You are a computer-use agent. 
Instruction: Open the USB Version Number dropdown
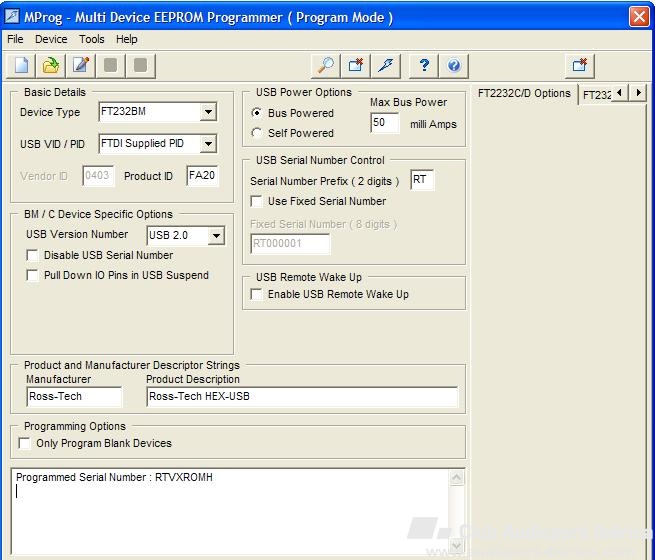pyautogui.click(x=216, y=236)
